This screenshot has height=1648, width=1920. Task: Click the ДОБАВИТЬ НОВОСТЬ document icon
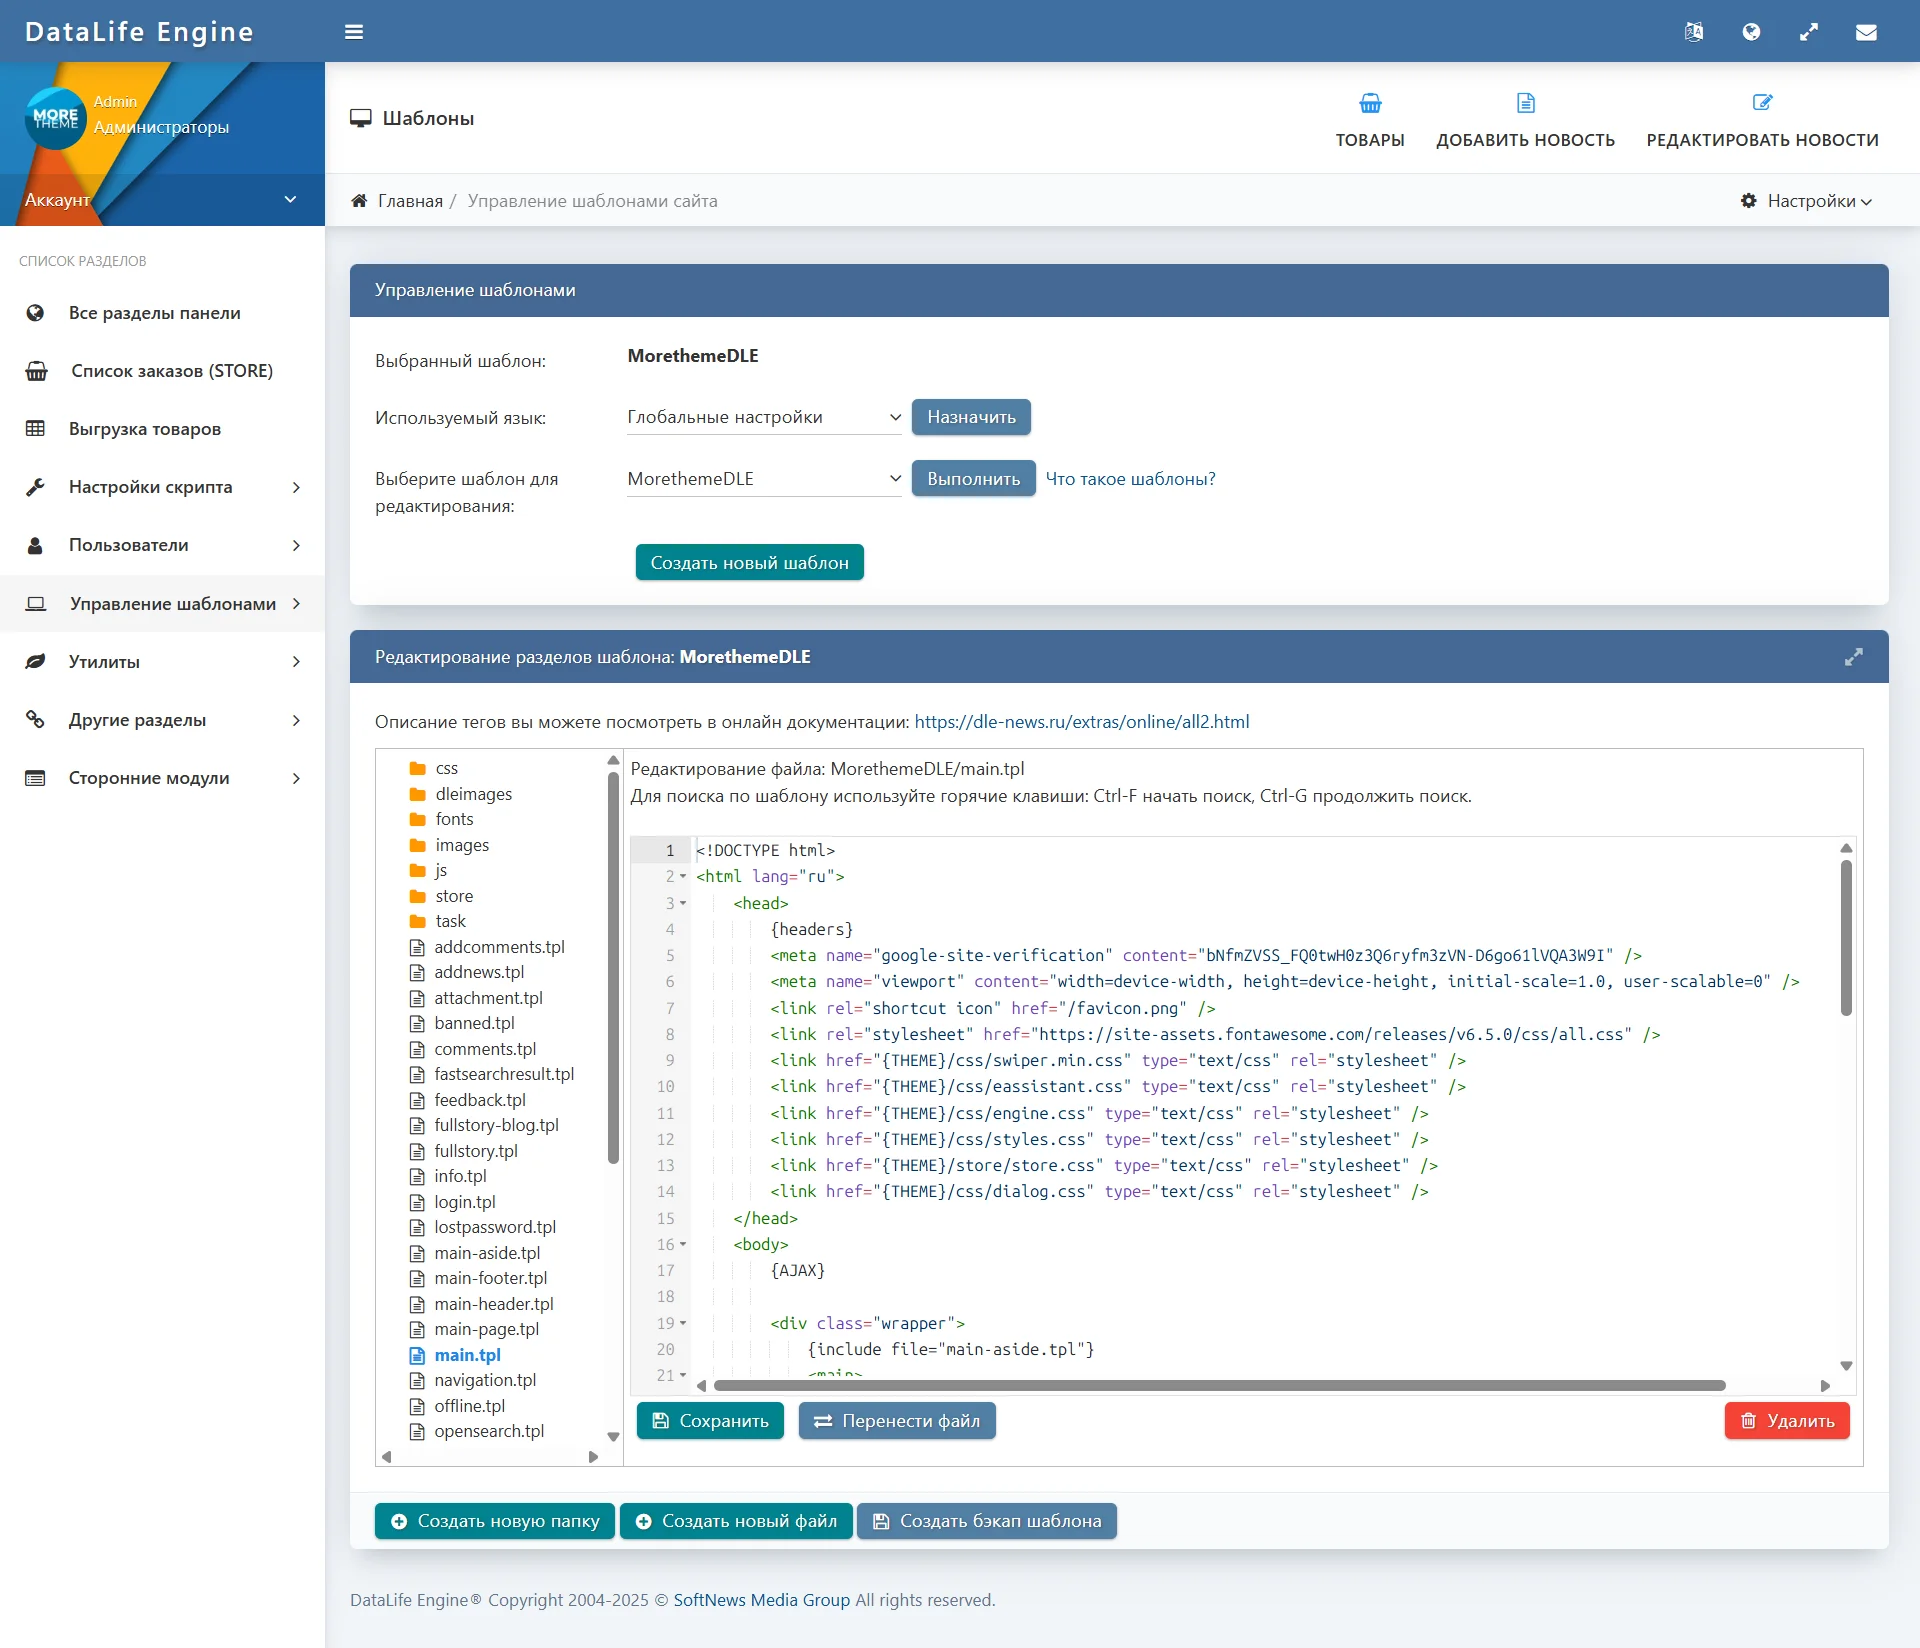coord(1525,103)
